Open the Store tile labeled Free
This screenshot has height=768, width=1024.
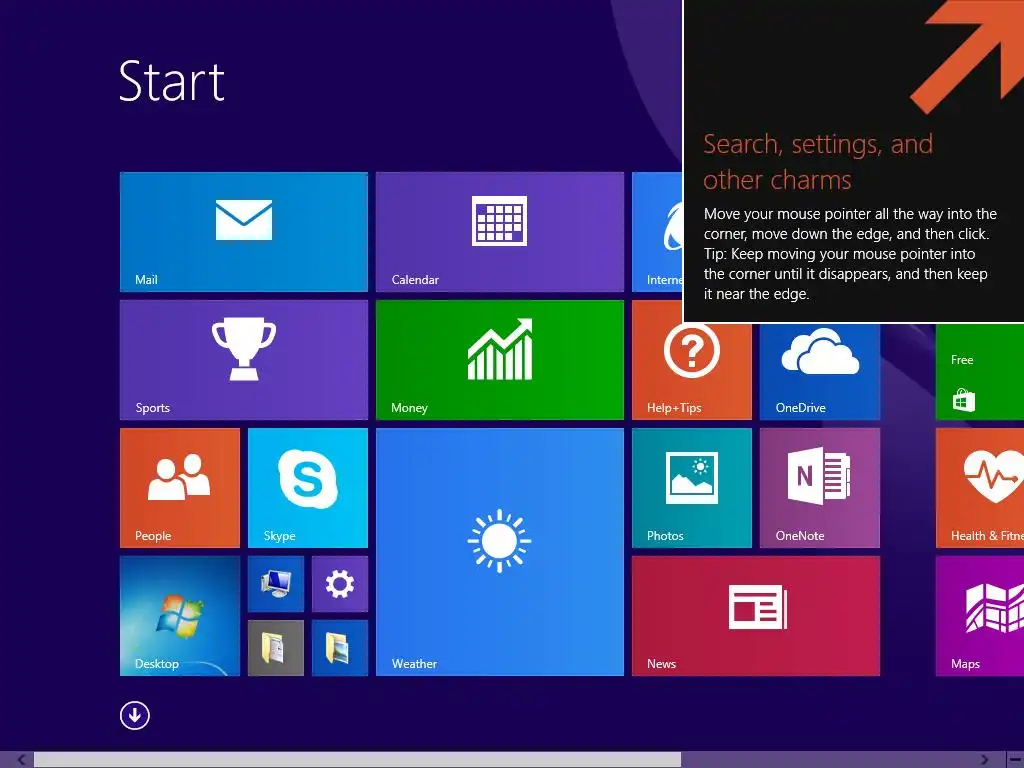[980, 371]
